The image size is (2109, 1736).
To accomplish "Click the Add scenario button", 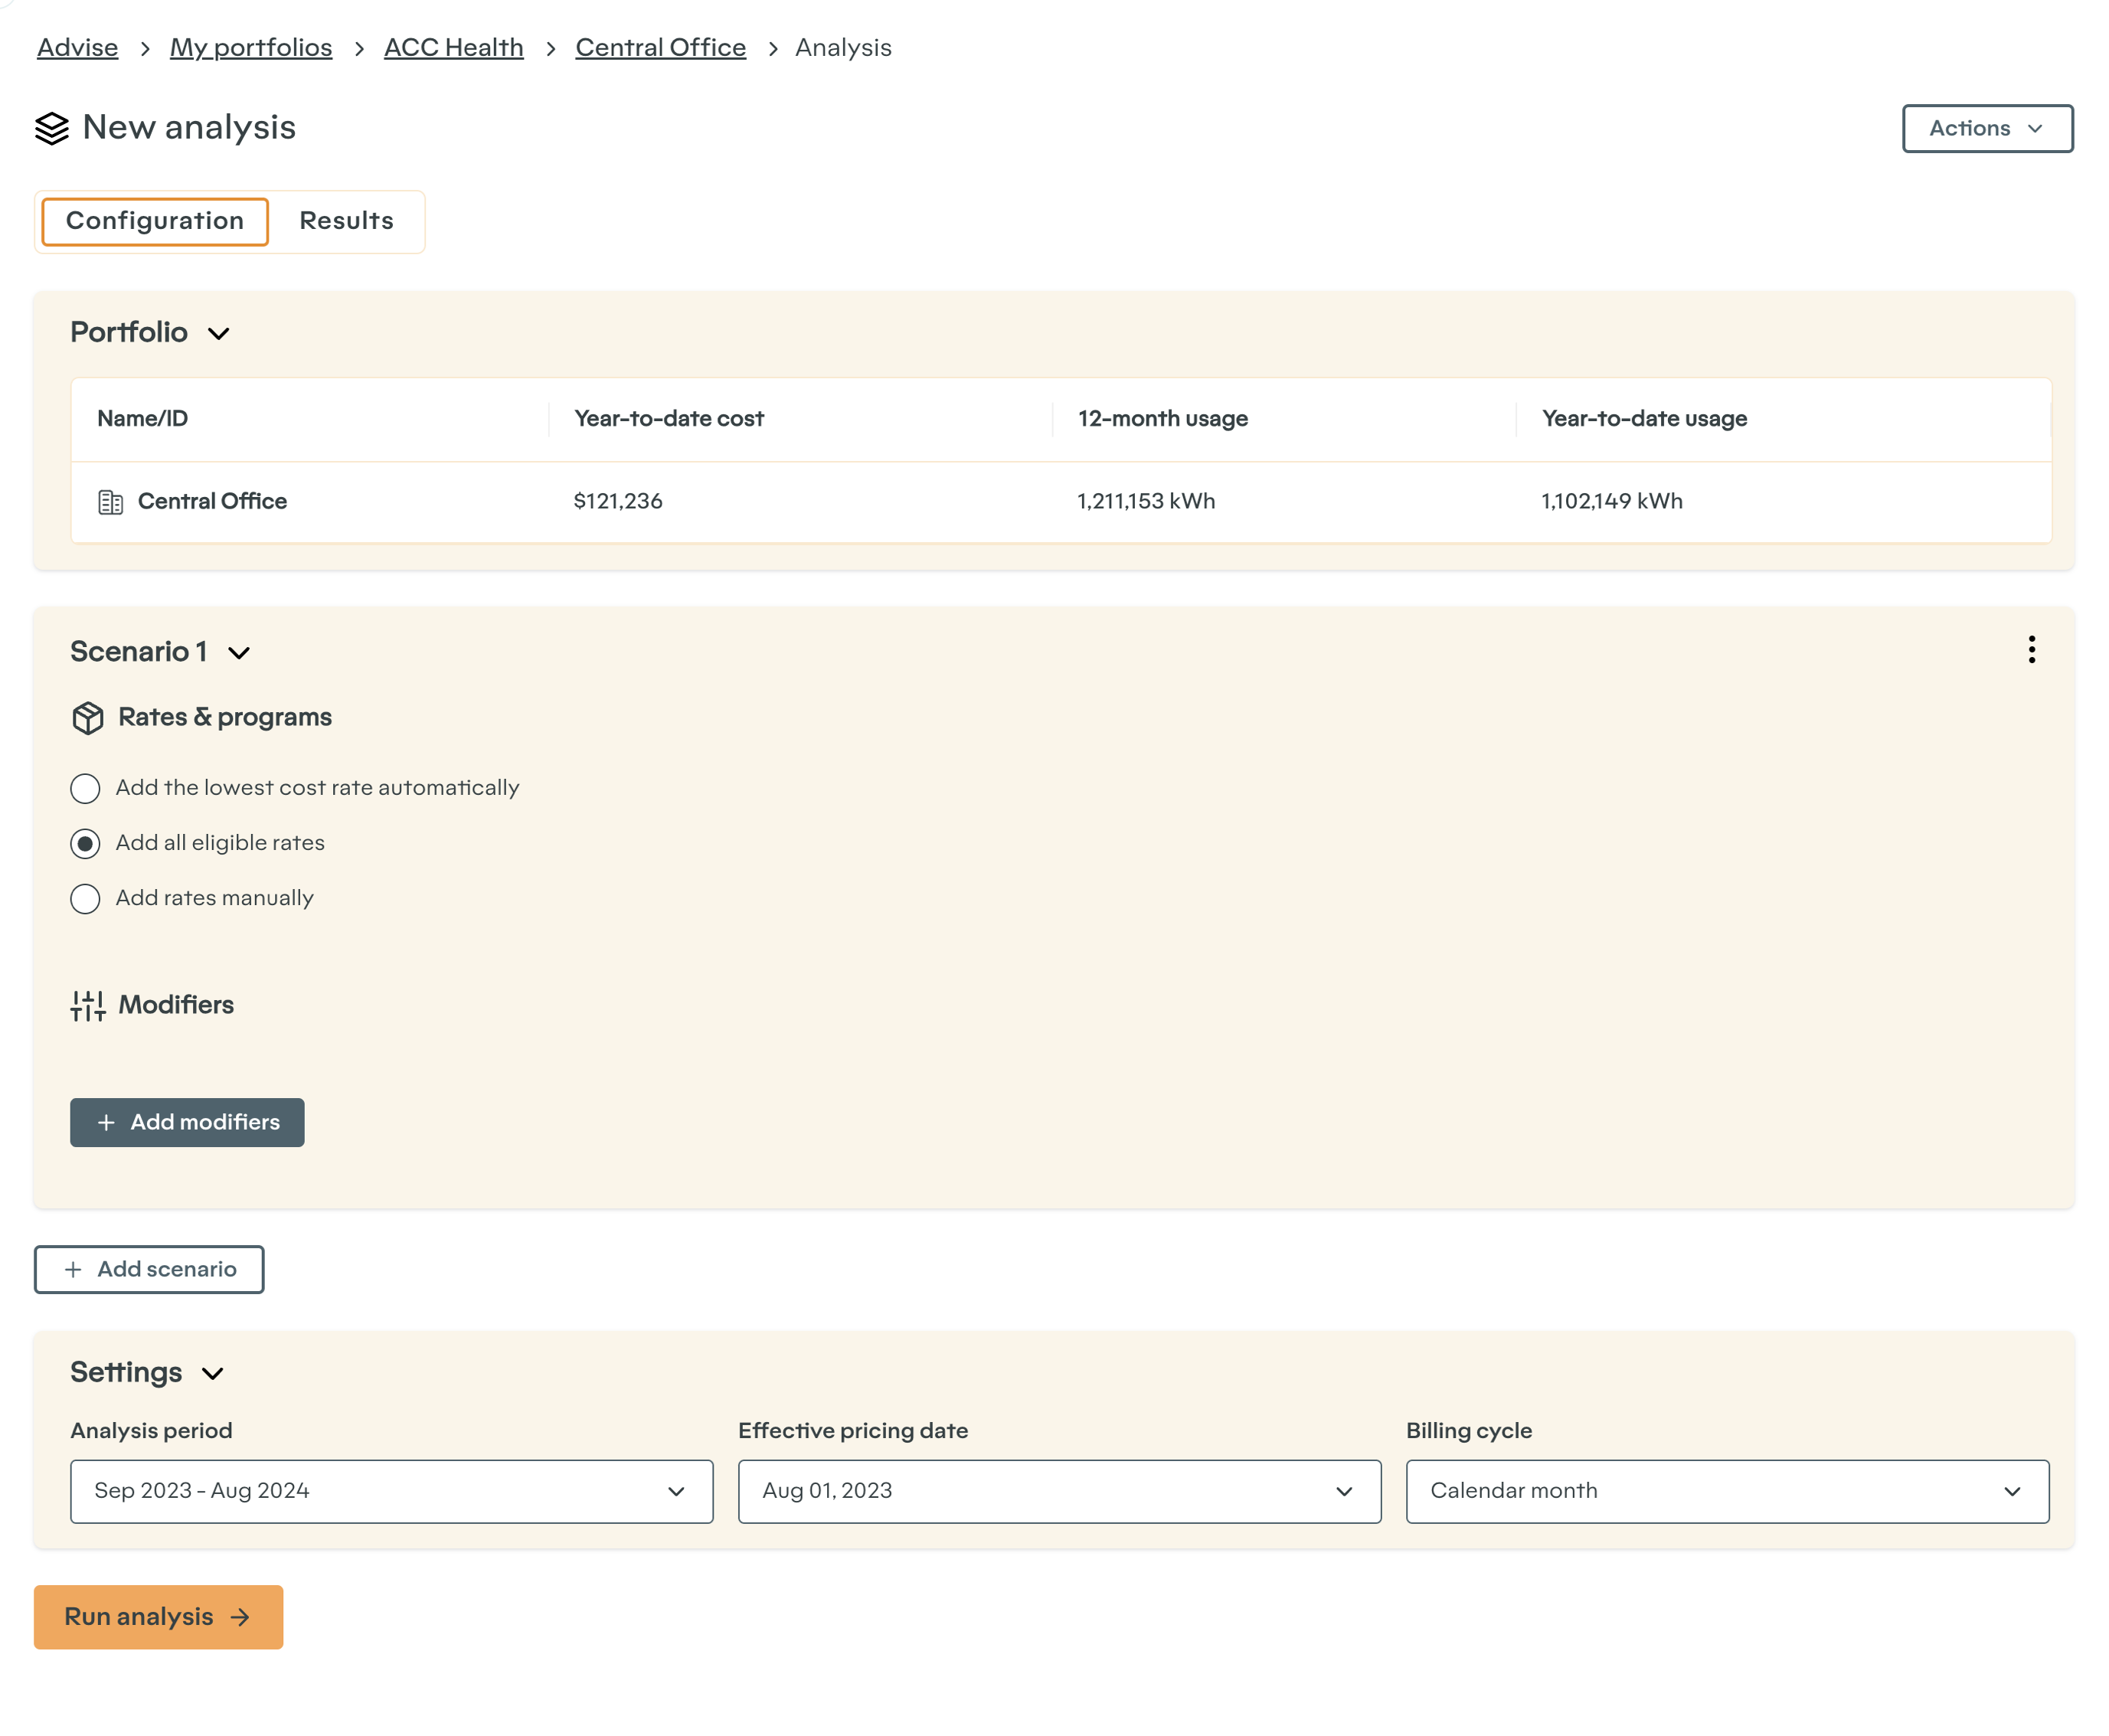I will [149, 1269].
